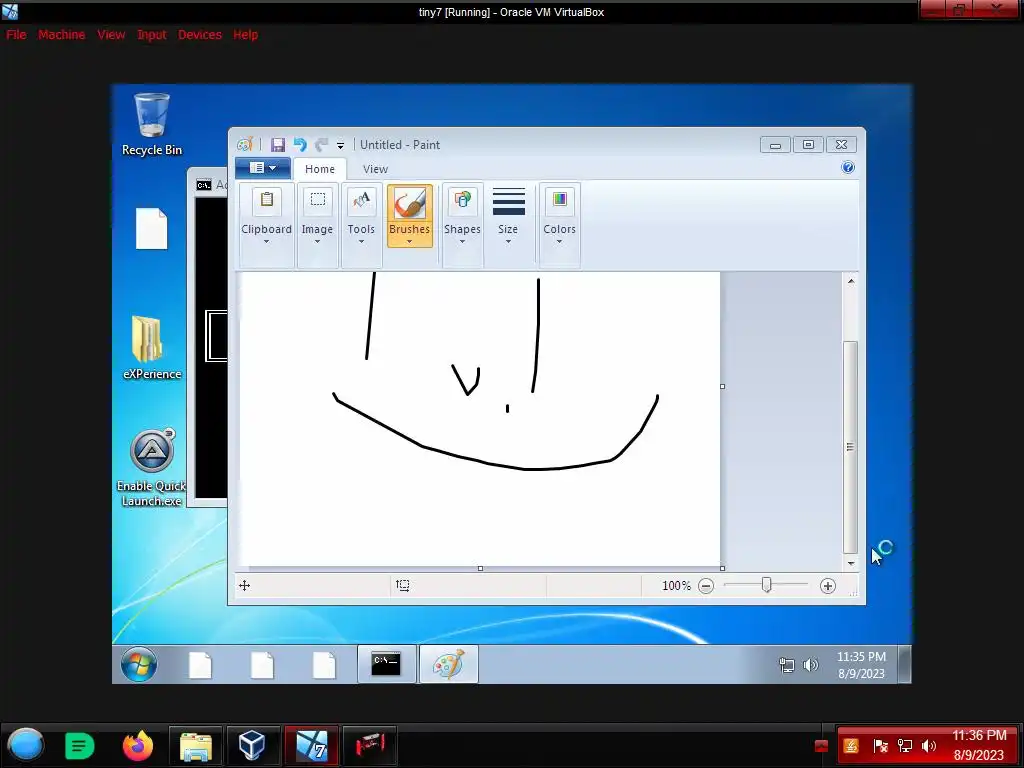The height and width of the screenshot is (768, 1024).
Task: Open the Size line thickness icon
Action: point(508,202)
